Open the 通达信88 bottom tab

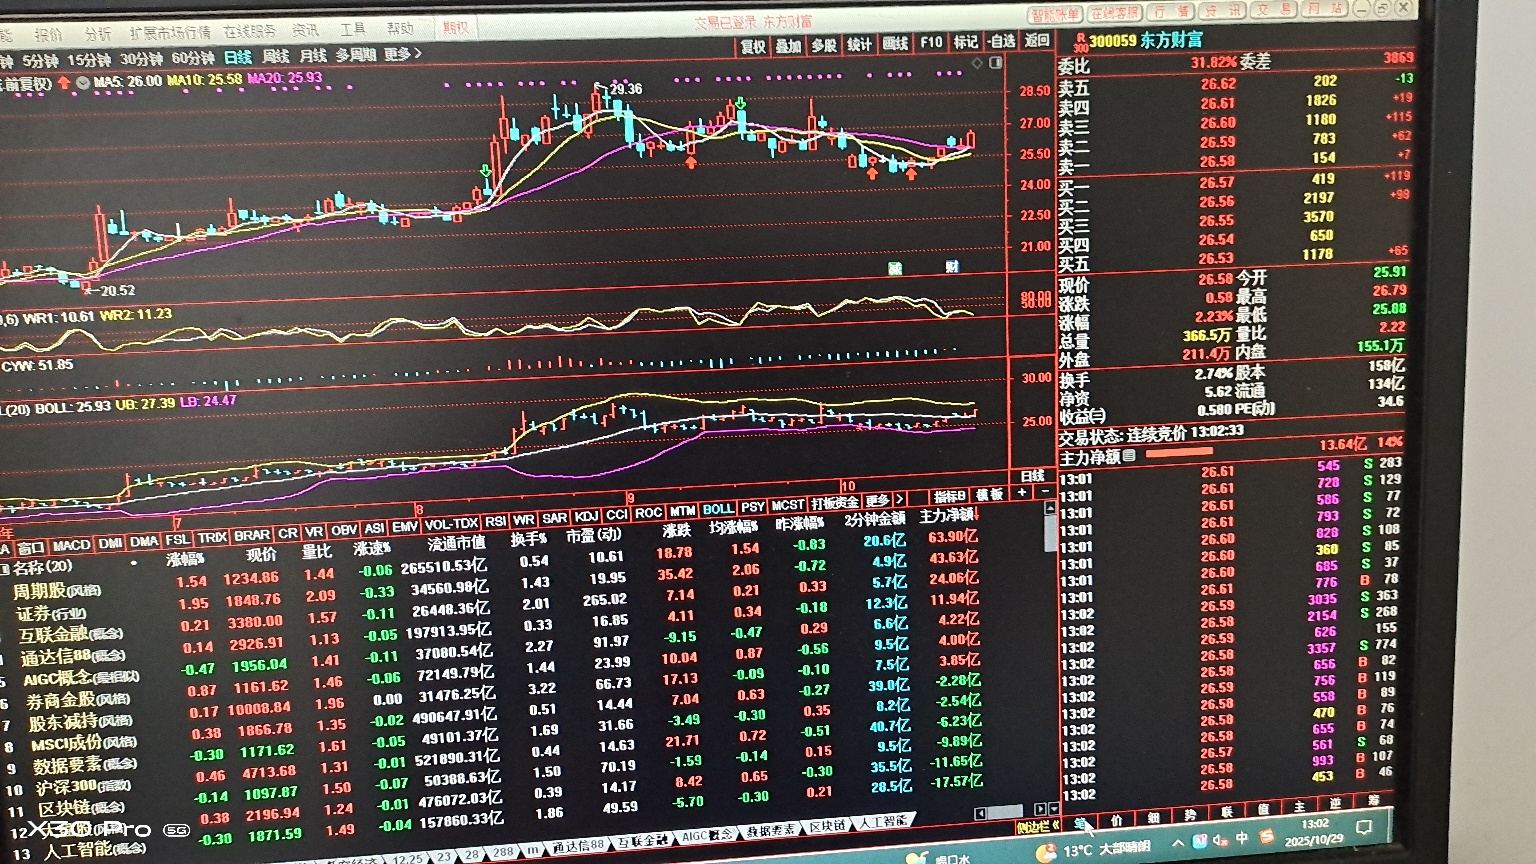[x=578, y=846]
